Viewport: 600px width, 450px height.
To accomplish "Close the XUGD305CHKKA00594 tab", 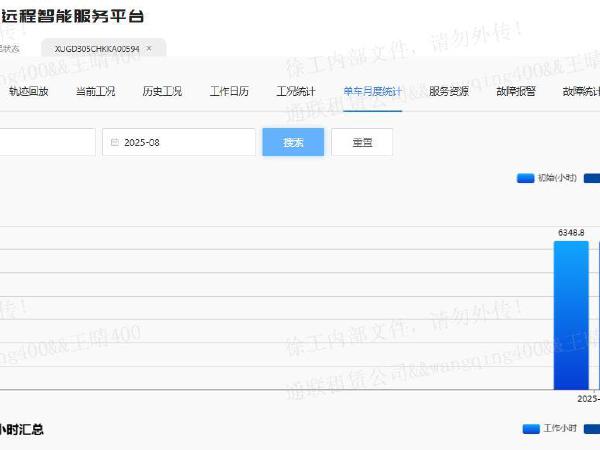I will pos(149,48).
